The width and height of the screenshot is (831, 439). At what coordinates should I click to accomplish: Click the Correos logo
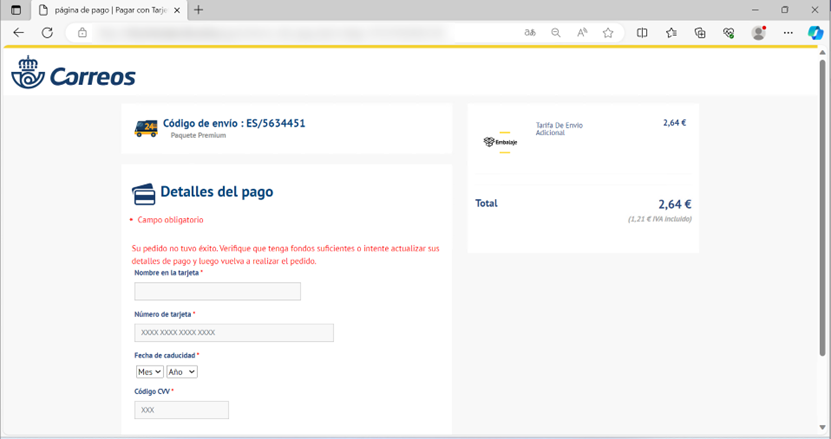[x=73, y=75]
